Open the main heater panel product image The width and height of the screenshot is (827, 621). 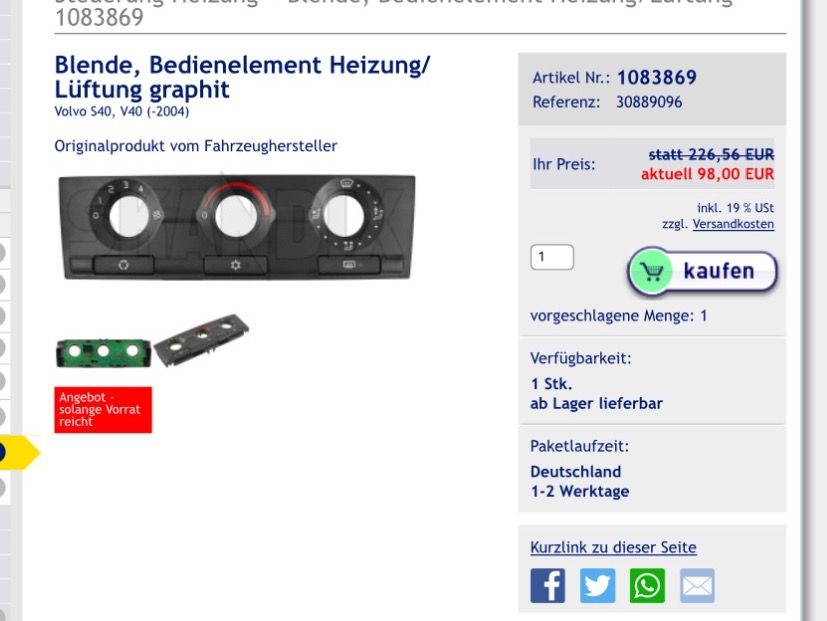pyautogui.click(x=237, y=226)
